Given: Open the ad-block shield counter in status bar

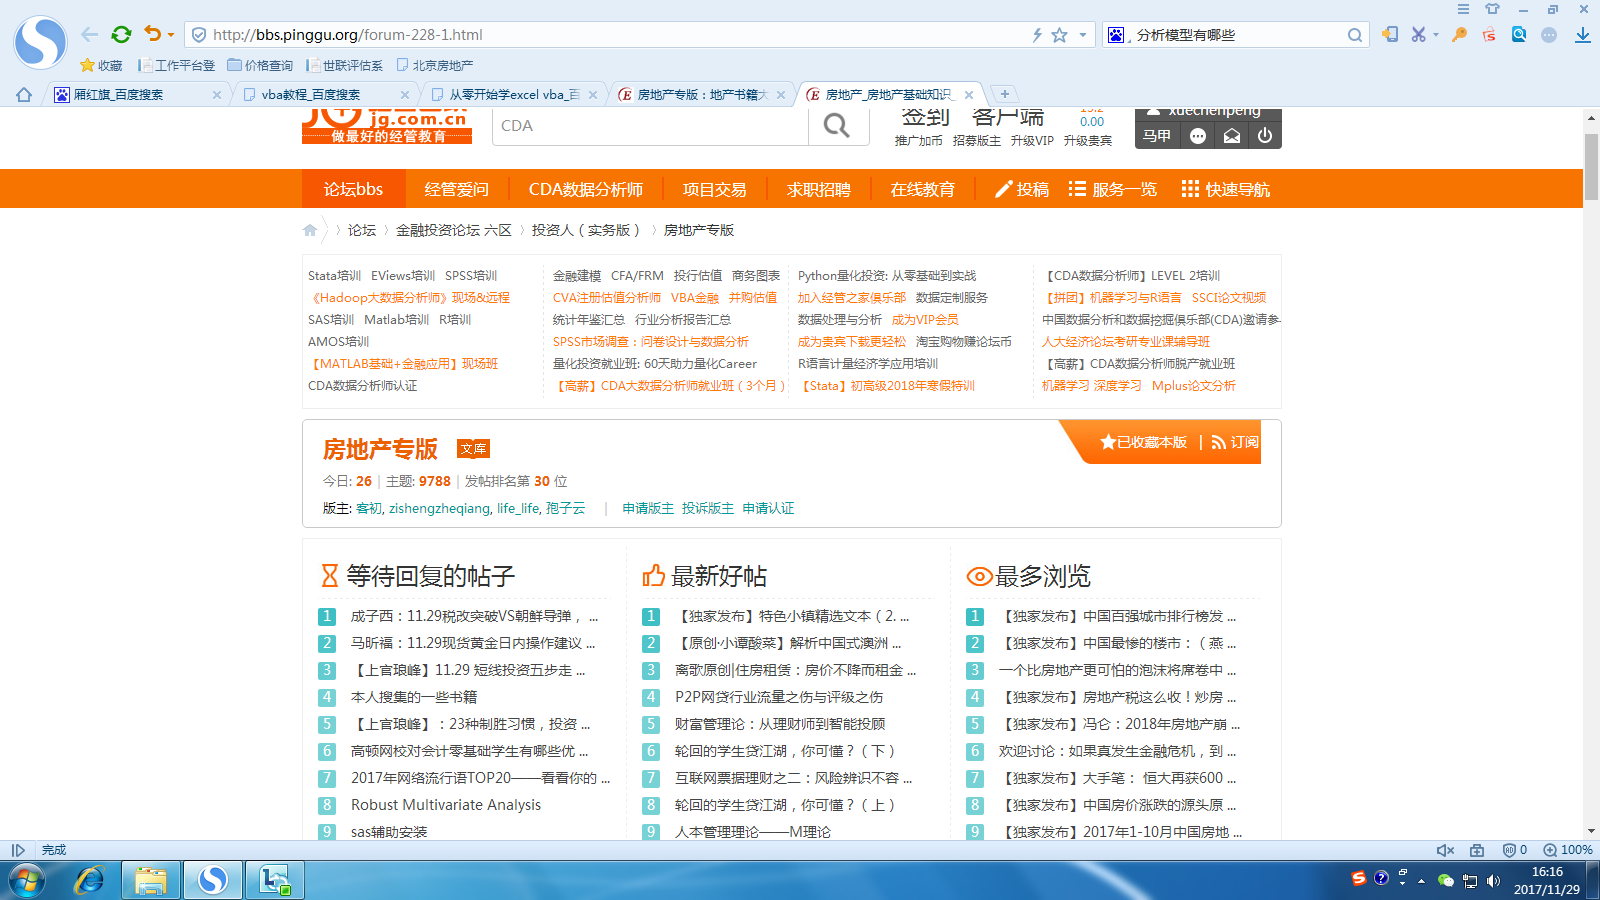Looking at the screenshot, I should tap(1514, 850).
